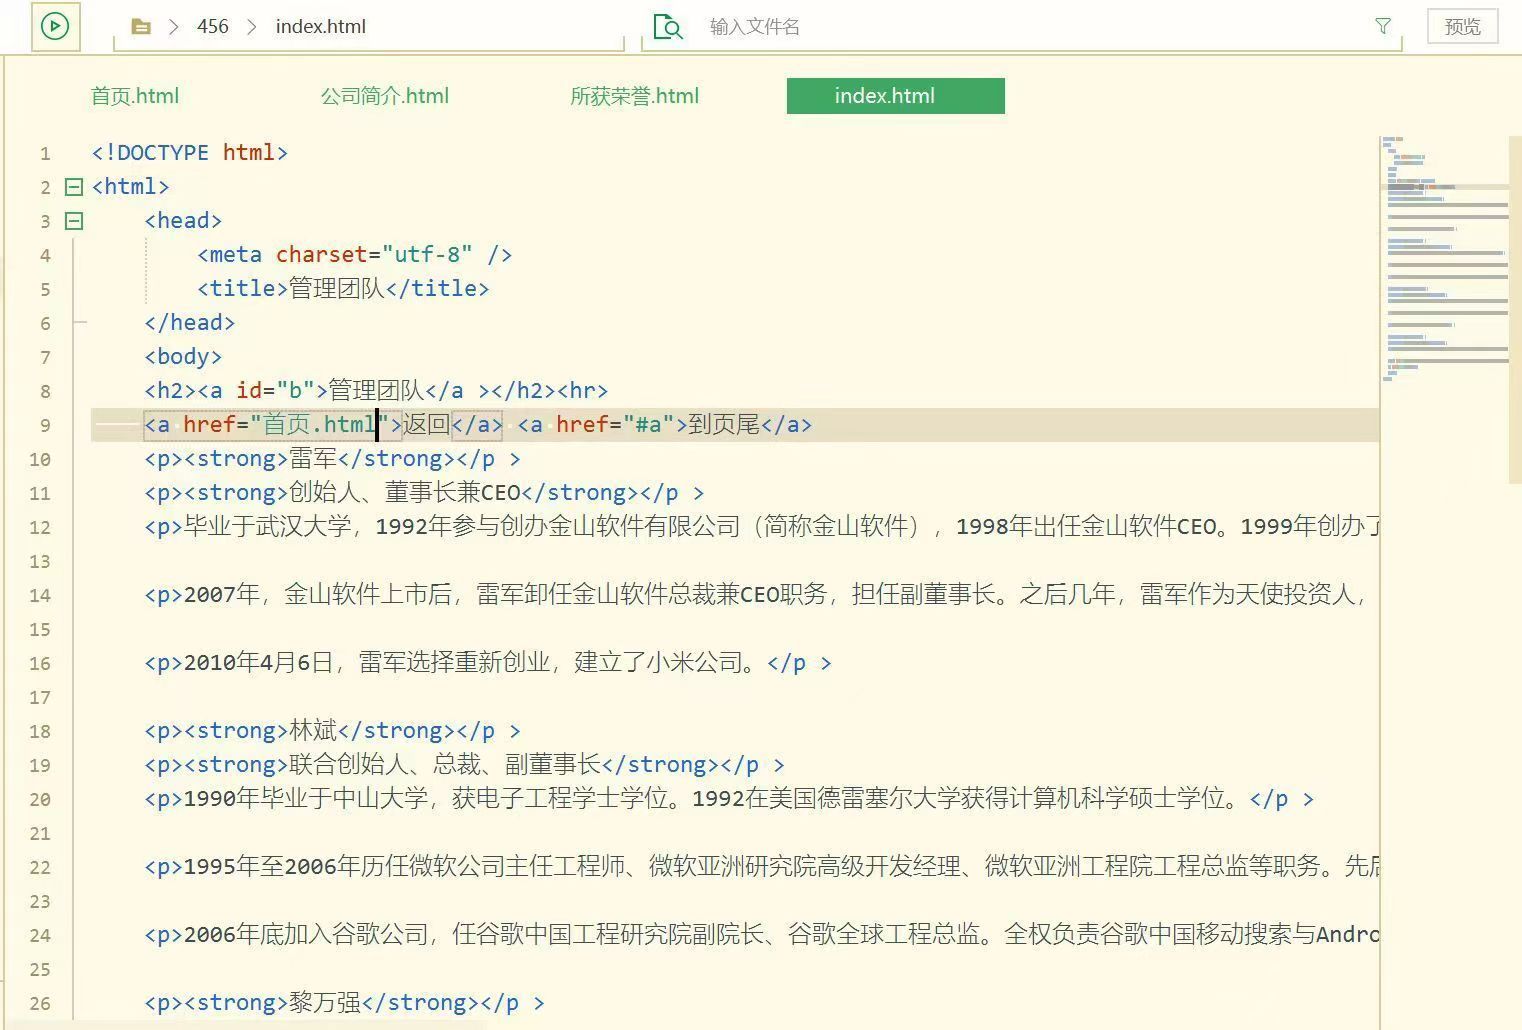Click the code minimap on the right
The width and height of the screenshot is (1522, 1030).
[x=1444, y=260]
